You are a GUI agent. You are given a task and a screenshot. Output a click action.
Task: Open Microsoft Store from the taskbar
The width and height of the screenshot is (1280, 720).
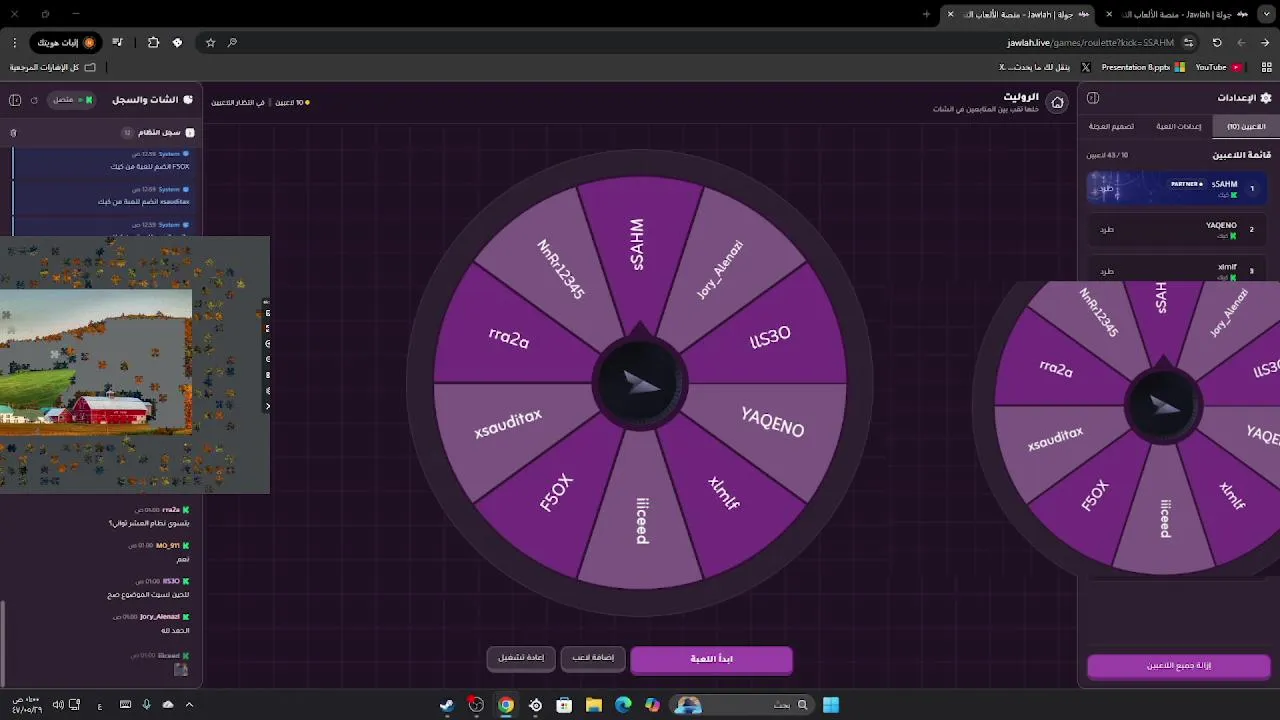pos(564,705)
